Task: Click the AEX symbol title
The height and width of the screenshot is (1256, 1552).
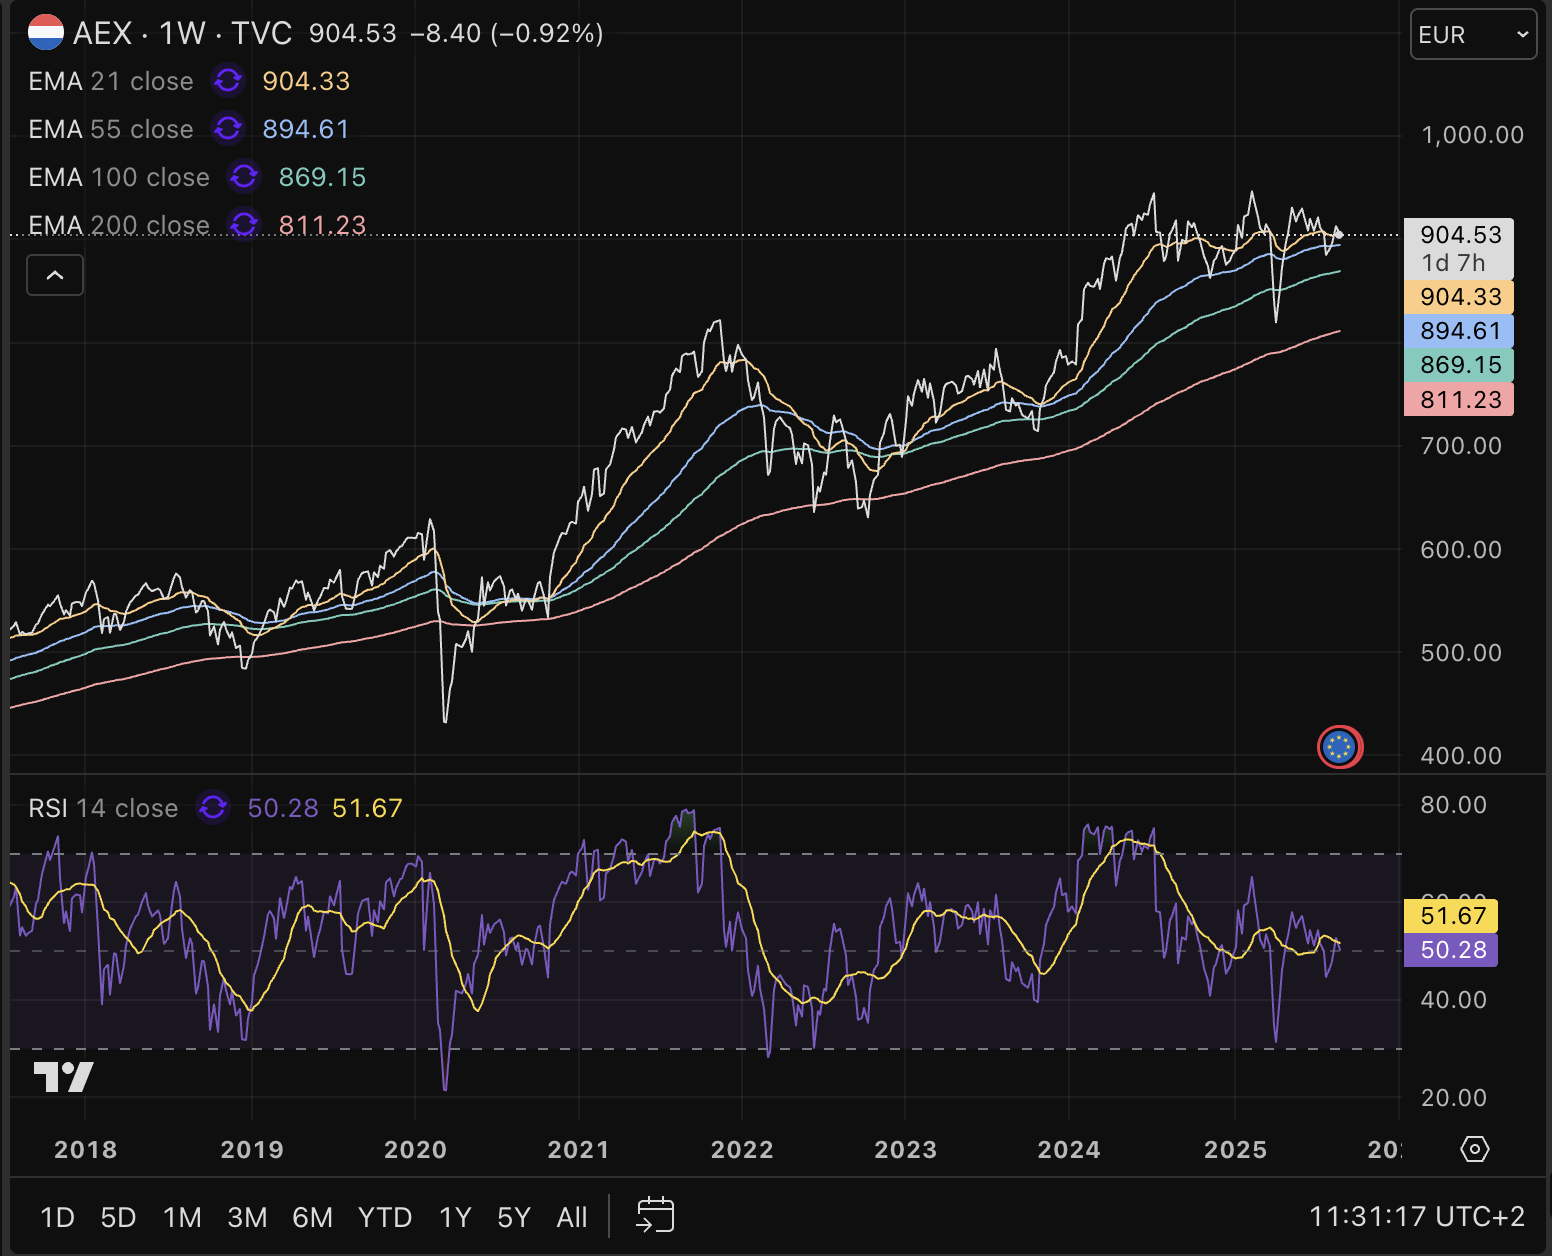Action: (102, 33)
